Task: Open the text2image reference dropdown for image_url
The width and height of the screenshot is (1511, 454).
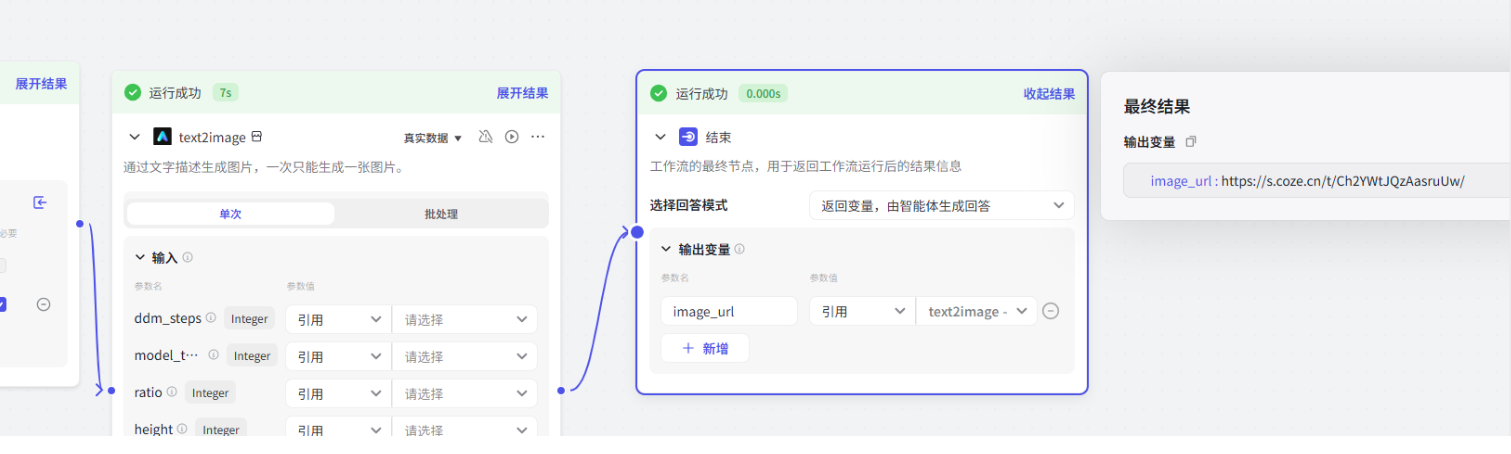Action: pyautogui.click(x=977, y=311)
